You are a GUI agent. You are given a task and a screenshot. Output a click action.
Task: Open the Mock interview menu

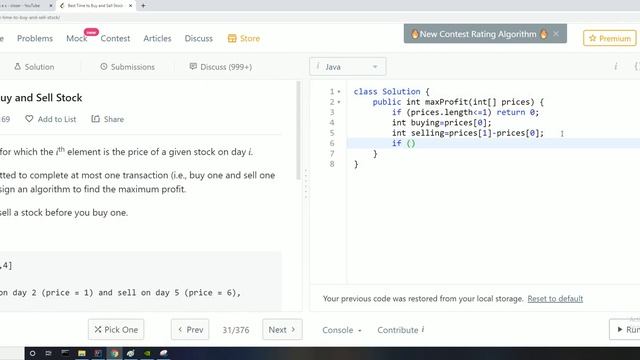pos(77,38)
